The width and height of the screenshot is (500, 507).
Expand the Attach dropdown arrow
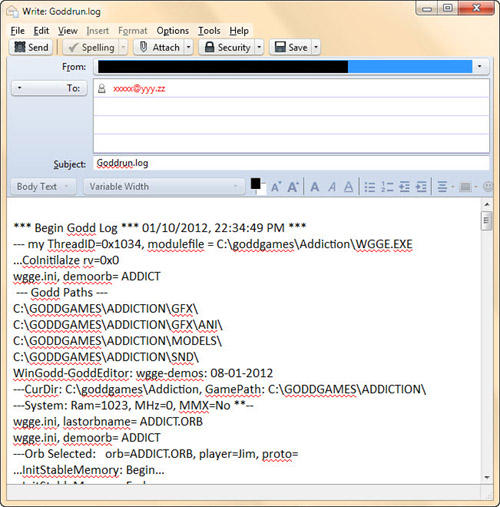[189, 47]
